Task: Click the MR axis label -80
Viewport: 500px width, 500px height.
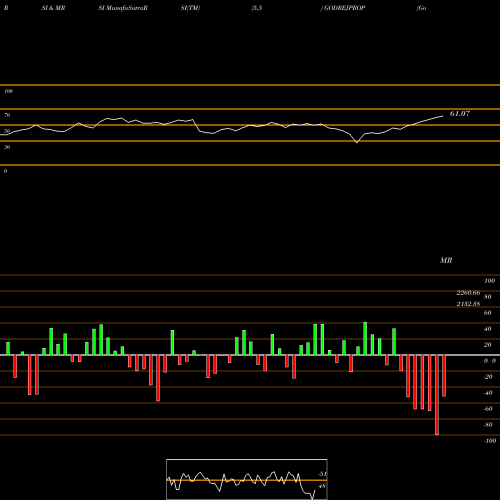Action: pyautogui.click(x=488, y=425)
